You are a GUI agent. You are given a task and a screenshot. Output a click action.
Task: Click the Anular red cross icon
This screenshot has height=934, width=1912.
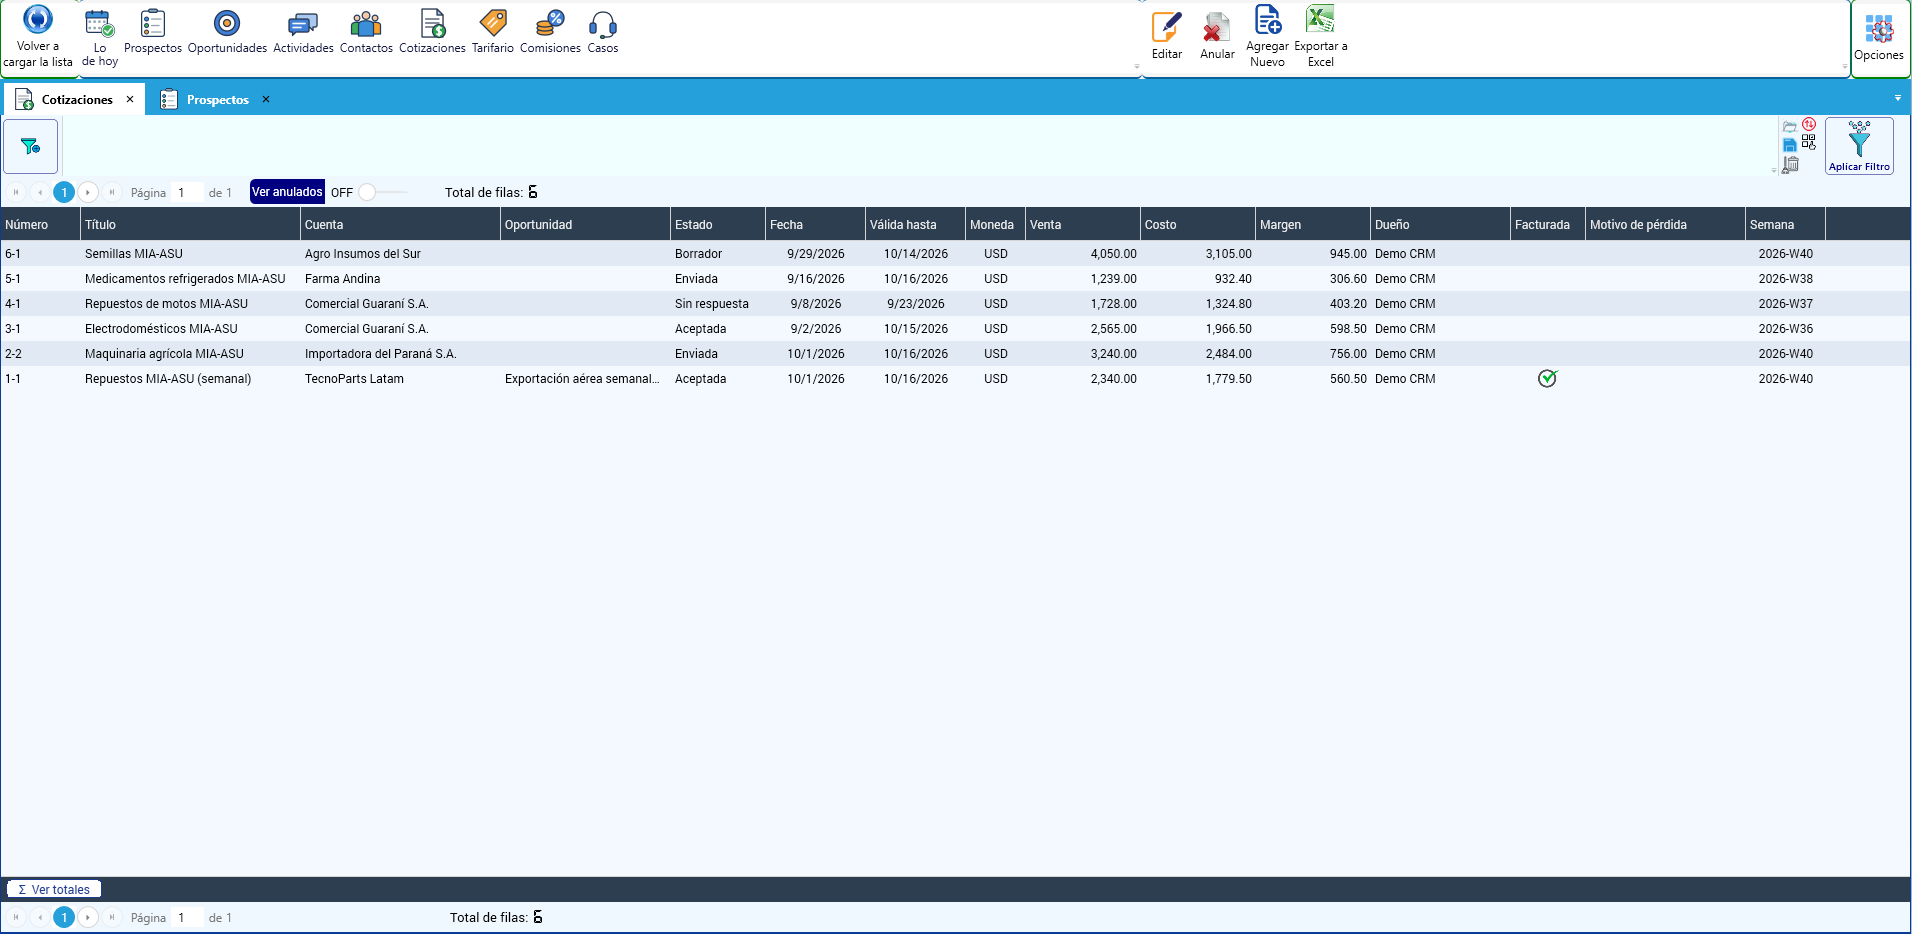[x=1217, y=28]
